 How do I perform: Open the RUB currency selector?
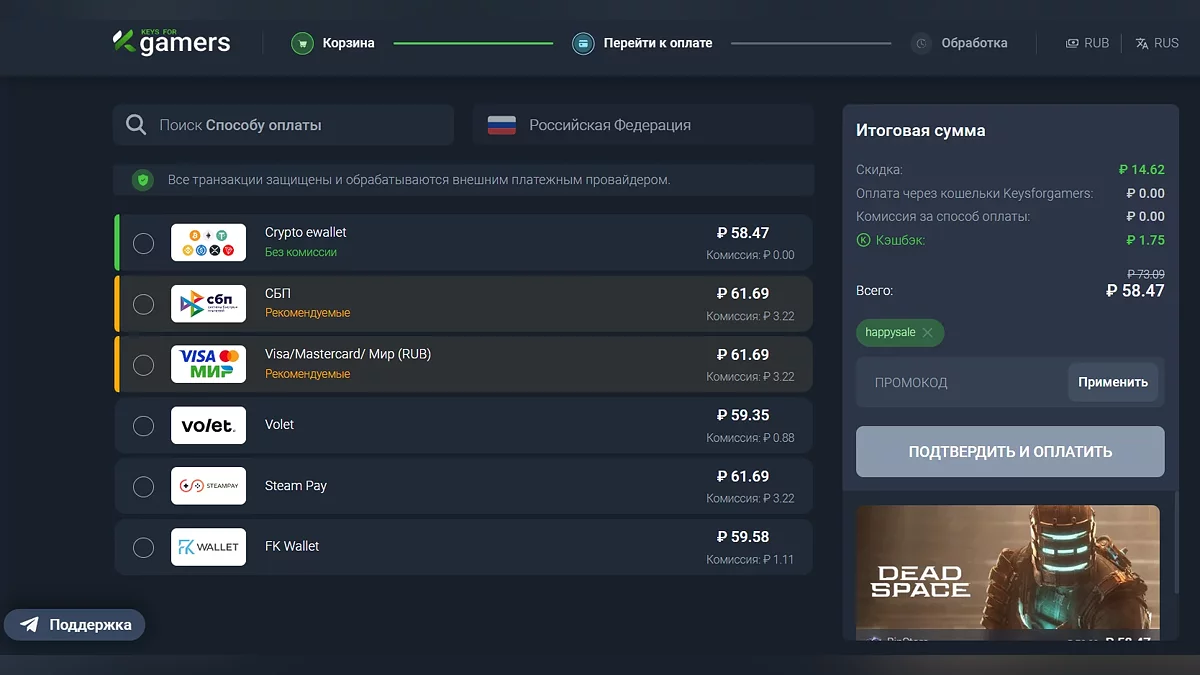(x=1087, y=43)
